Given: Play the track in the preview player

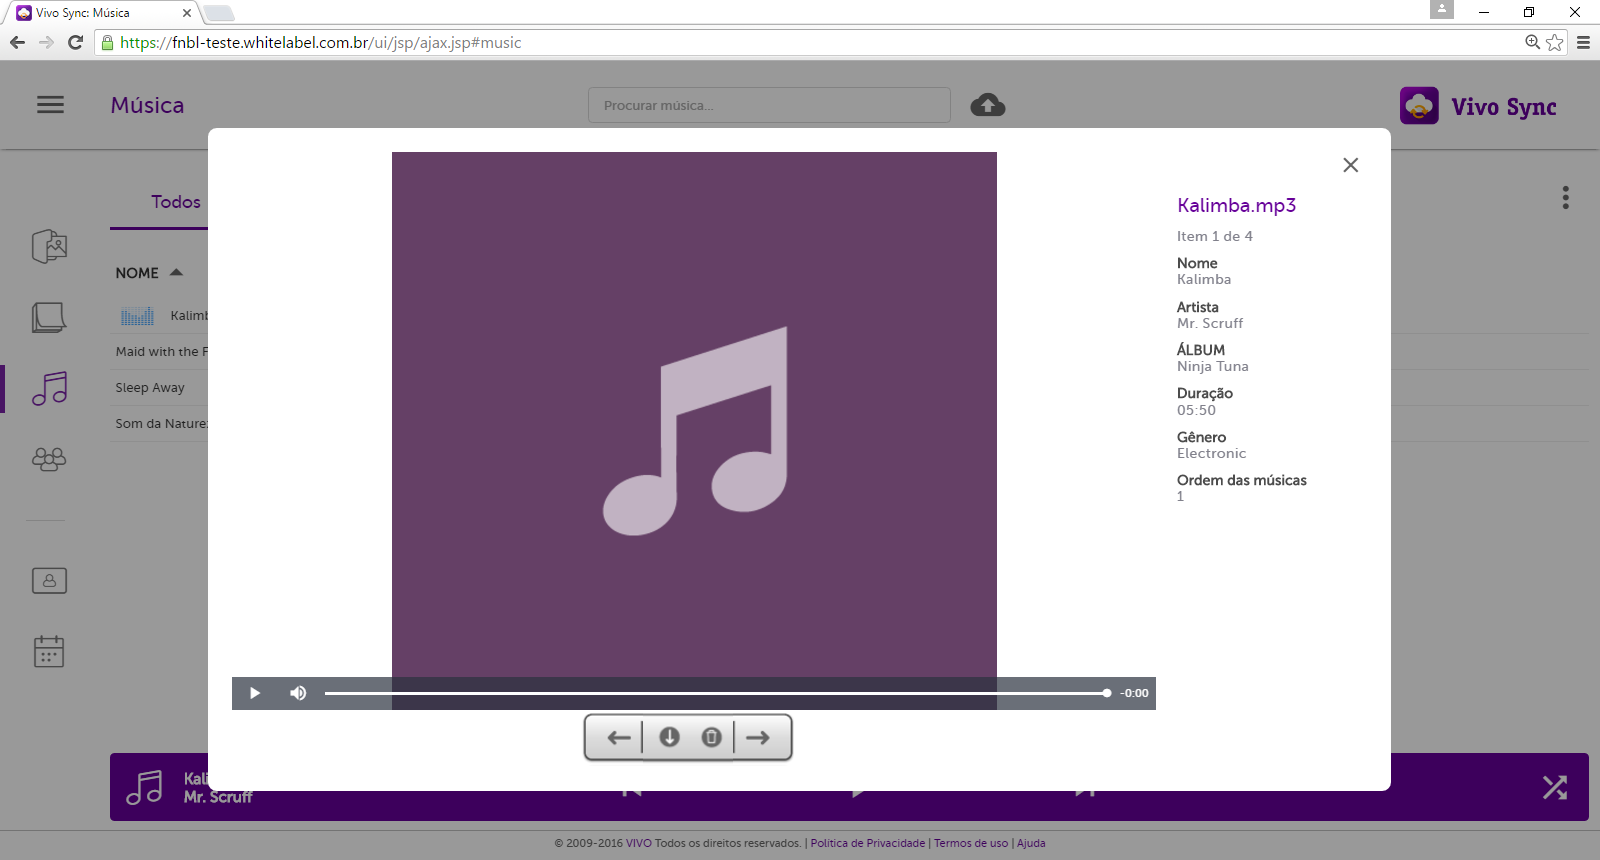Looking at the screenshot, I should tap(255, 693).
